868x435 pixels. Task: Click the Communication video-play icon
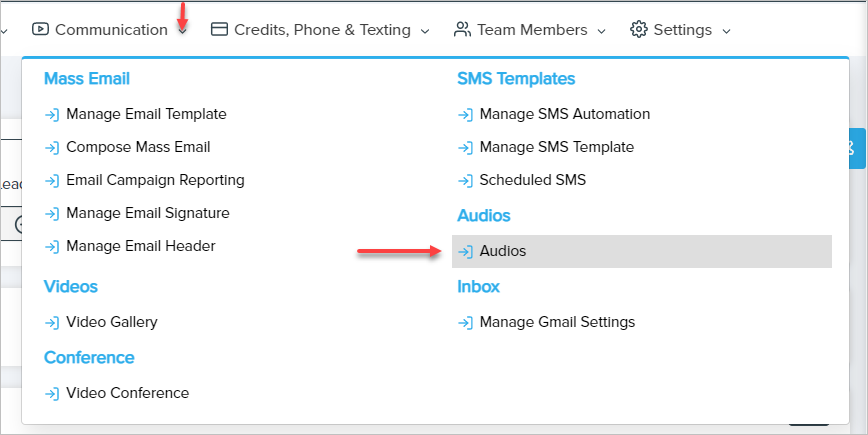pos(41,30)
